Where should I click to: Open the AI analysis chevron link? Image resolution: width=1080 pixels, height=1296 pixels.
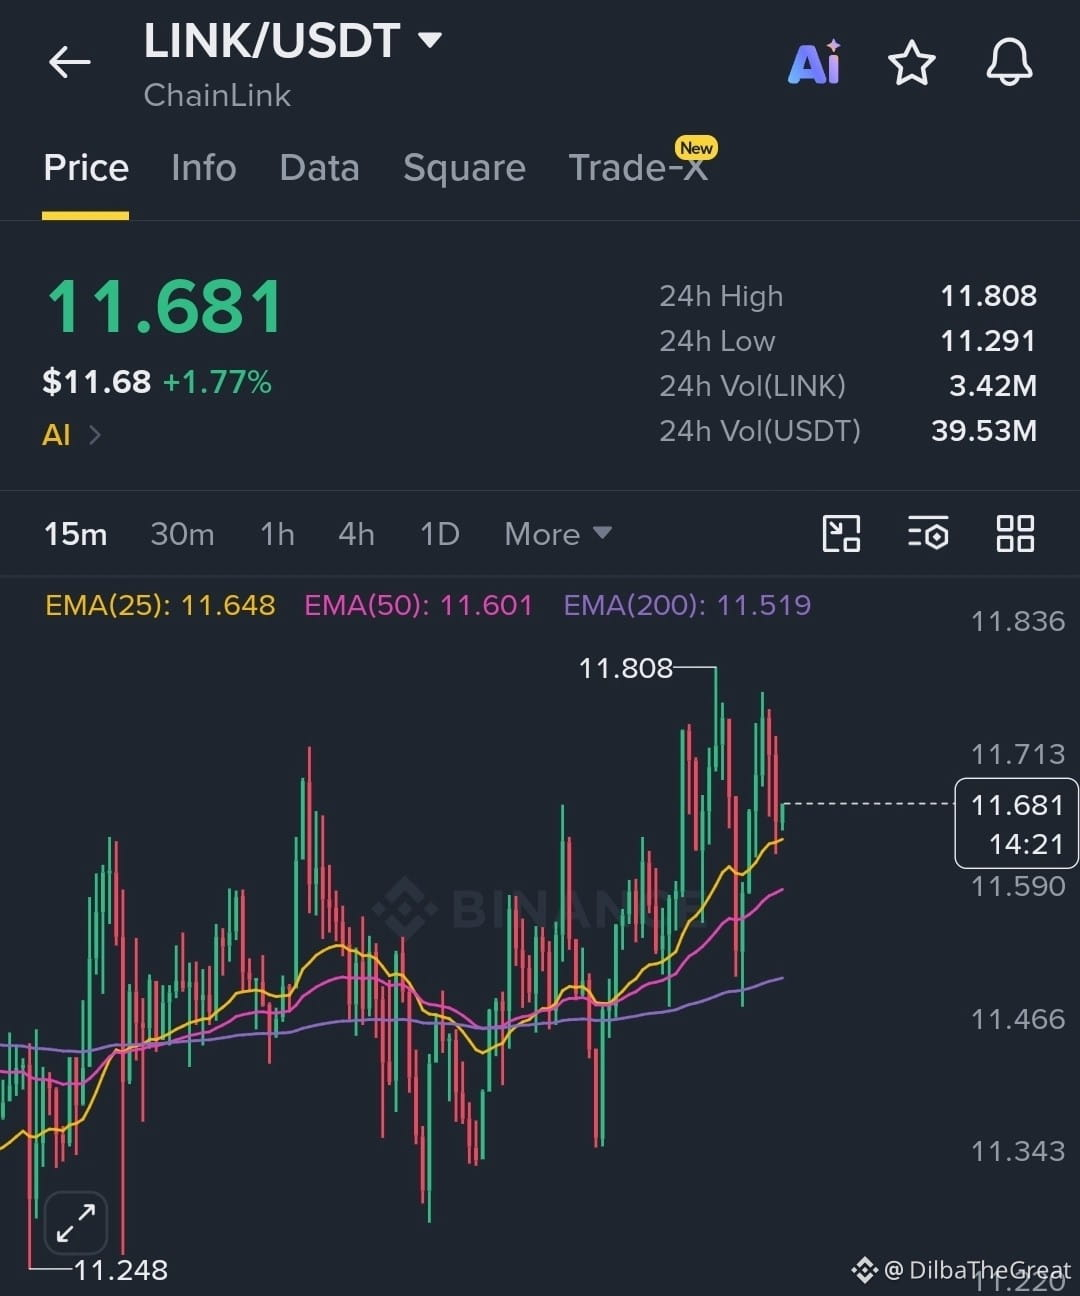click(x=72, y=435)
